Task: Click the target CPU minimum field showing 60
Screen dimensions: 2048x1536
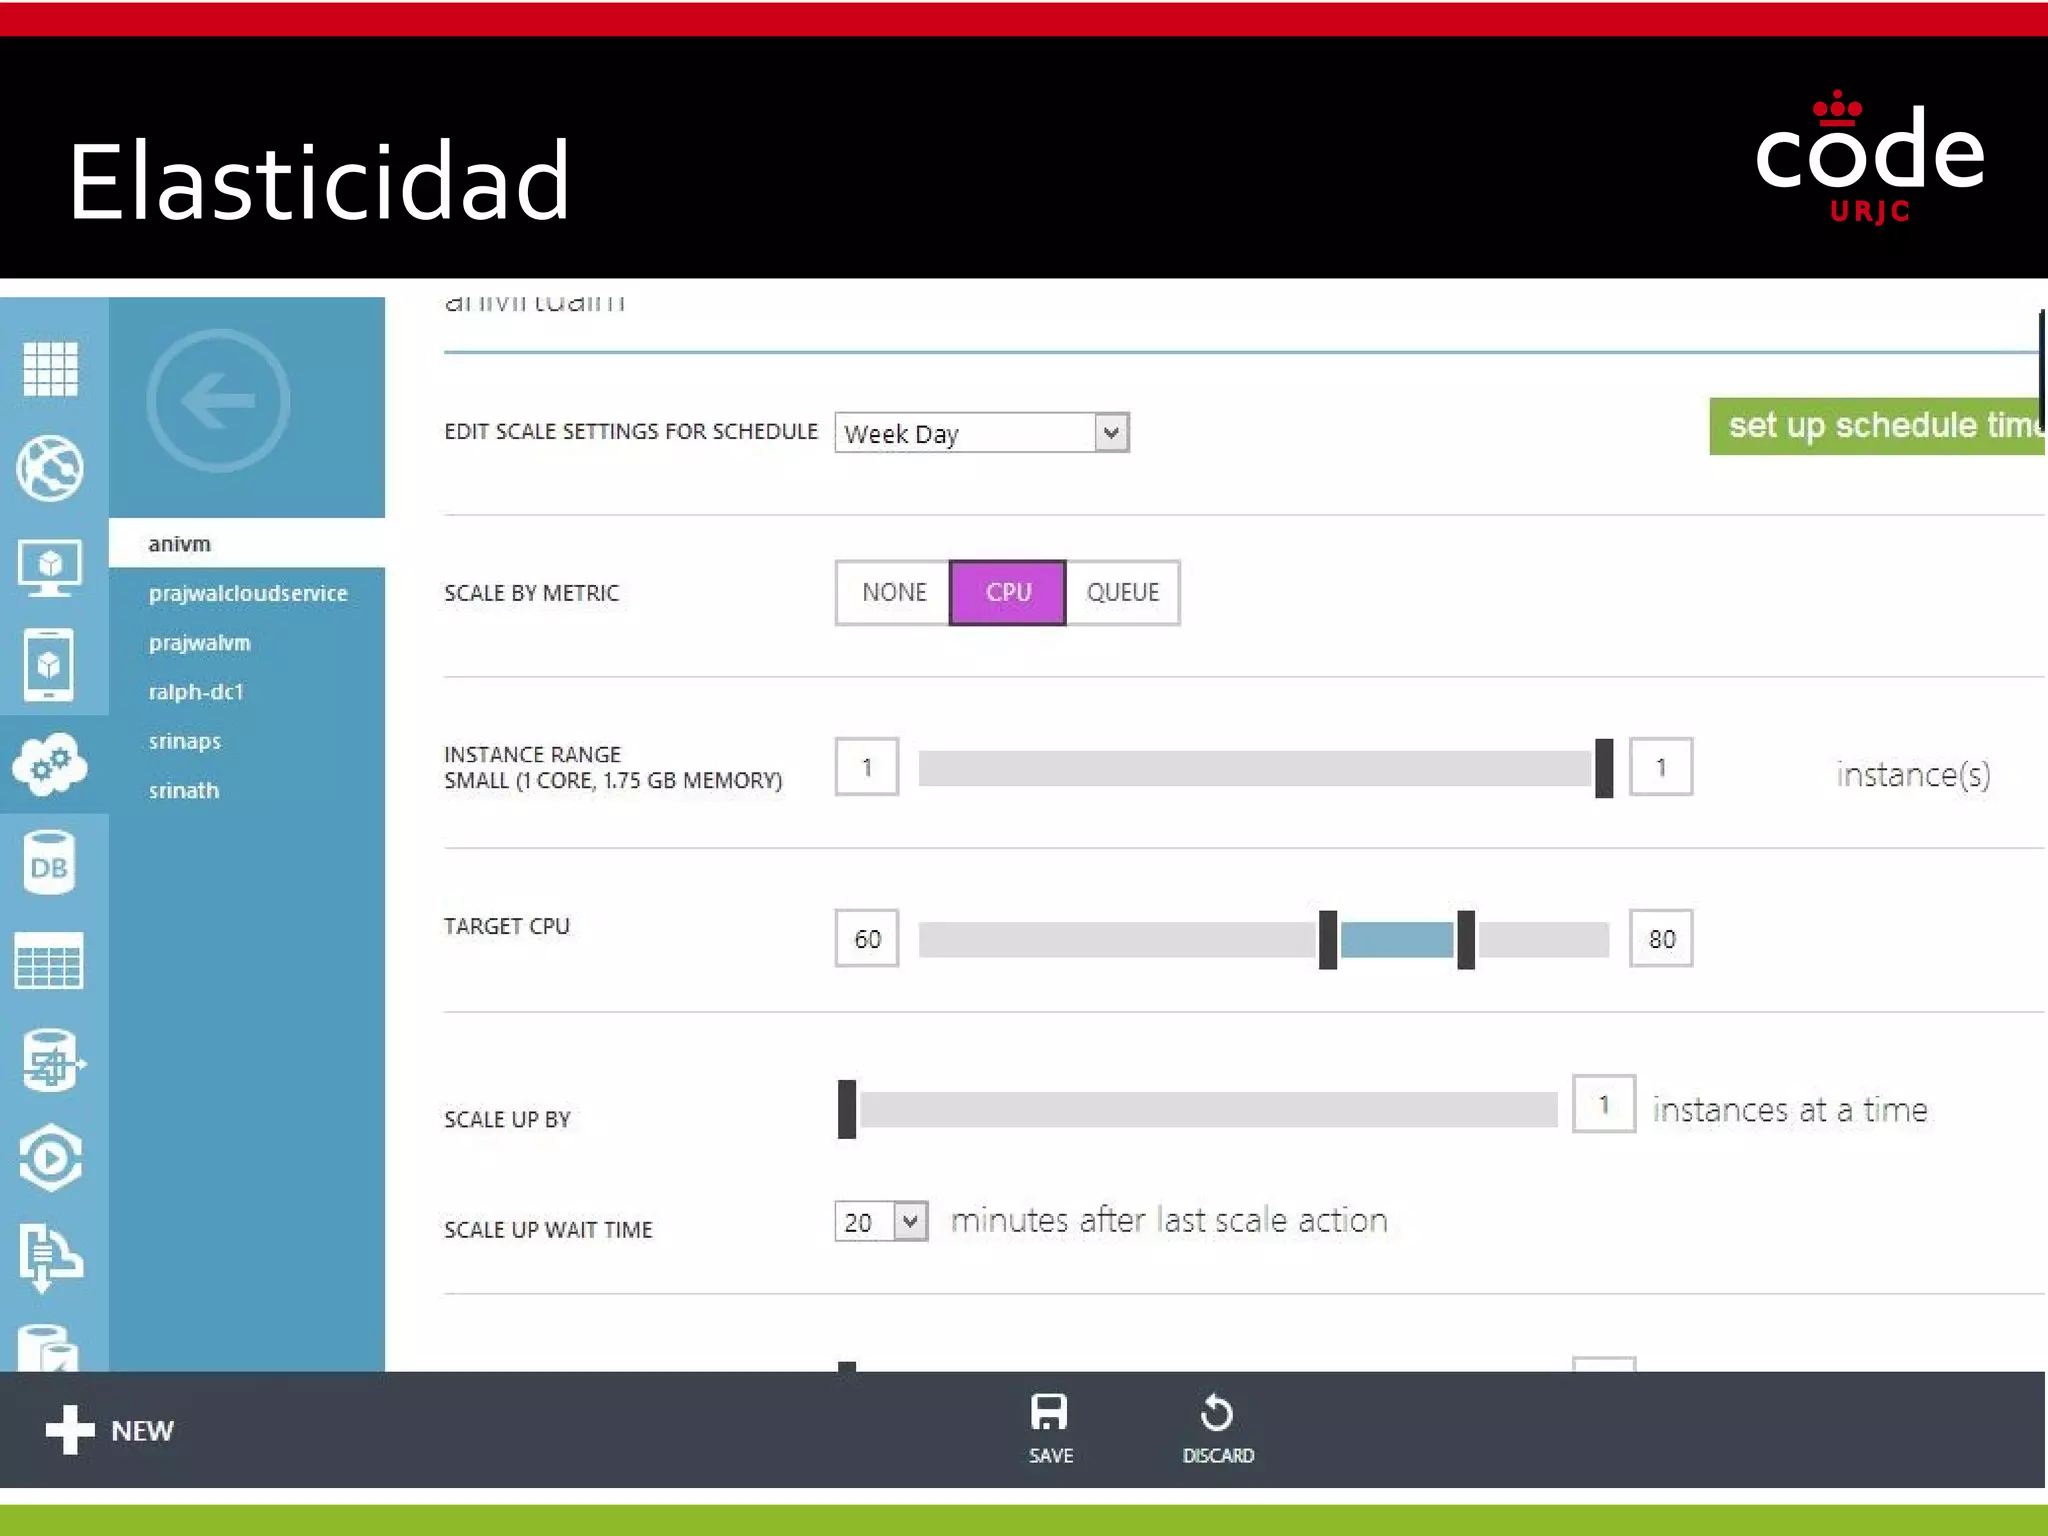Action: click(x=867, y=938)
